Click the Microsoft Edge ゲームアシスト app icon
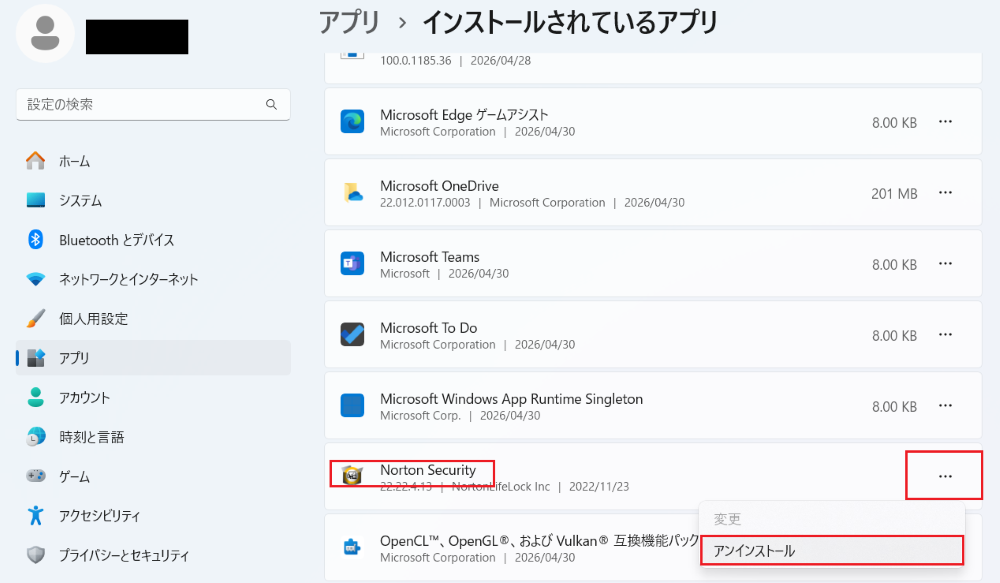1000x583 pixels. tap(352, 121)
